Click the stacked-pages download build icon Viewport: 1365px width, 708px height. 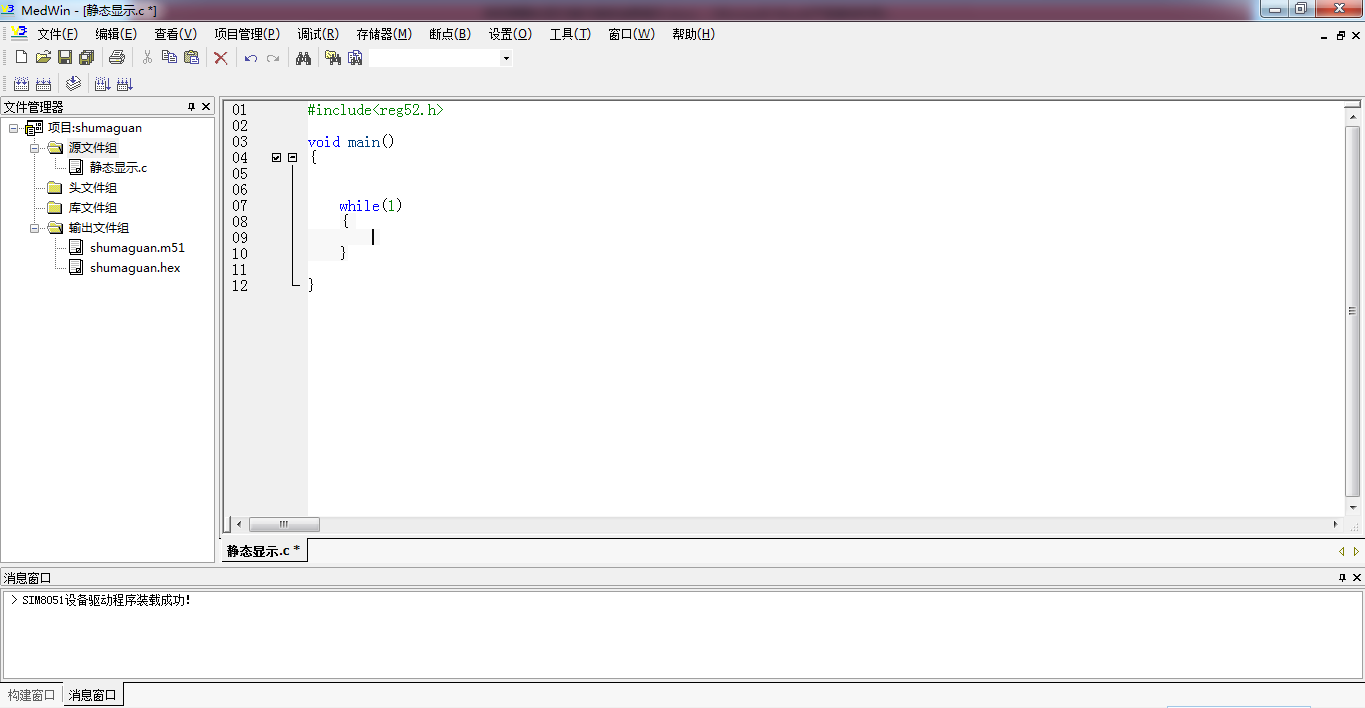click(x=73, y=84)
